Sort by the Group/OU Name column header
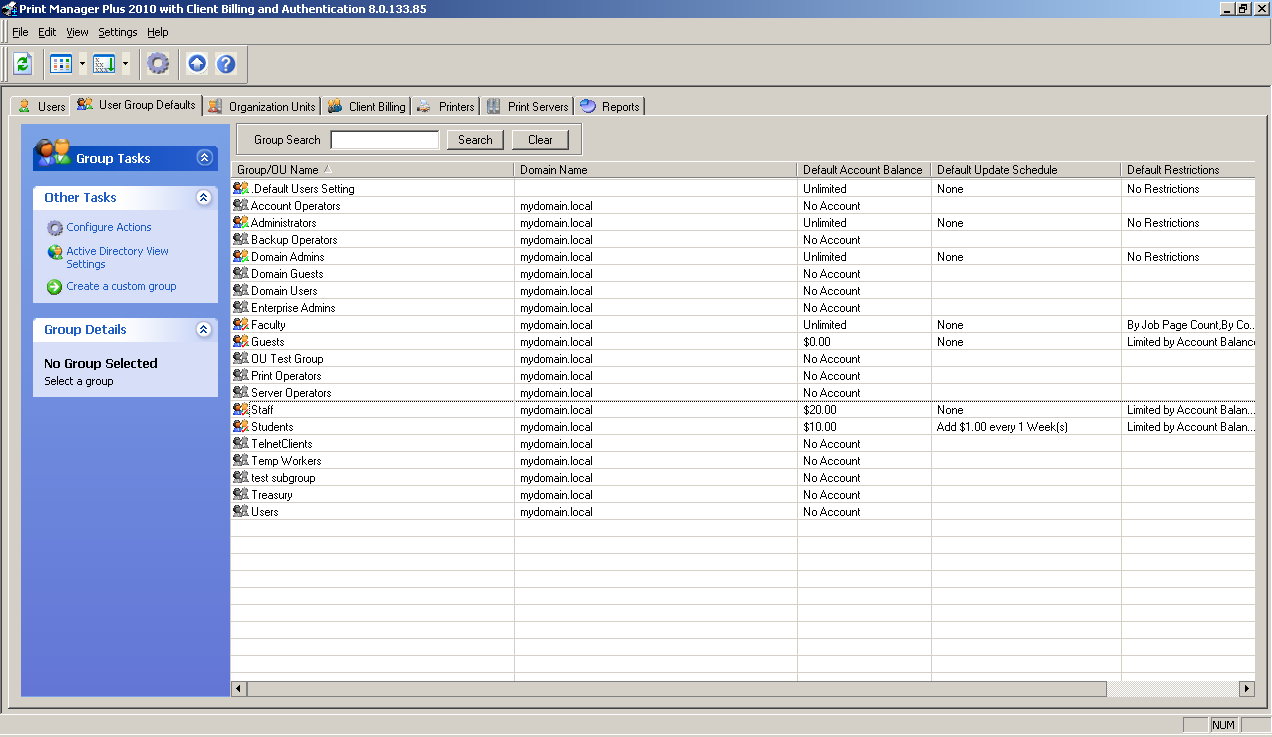Image resolution: width=1272 pixels, height=737 pixels. coord(373,170)
